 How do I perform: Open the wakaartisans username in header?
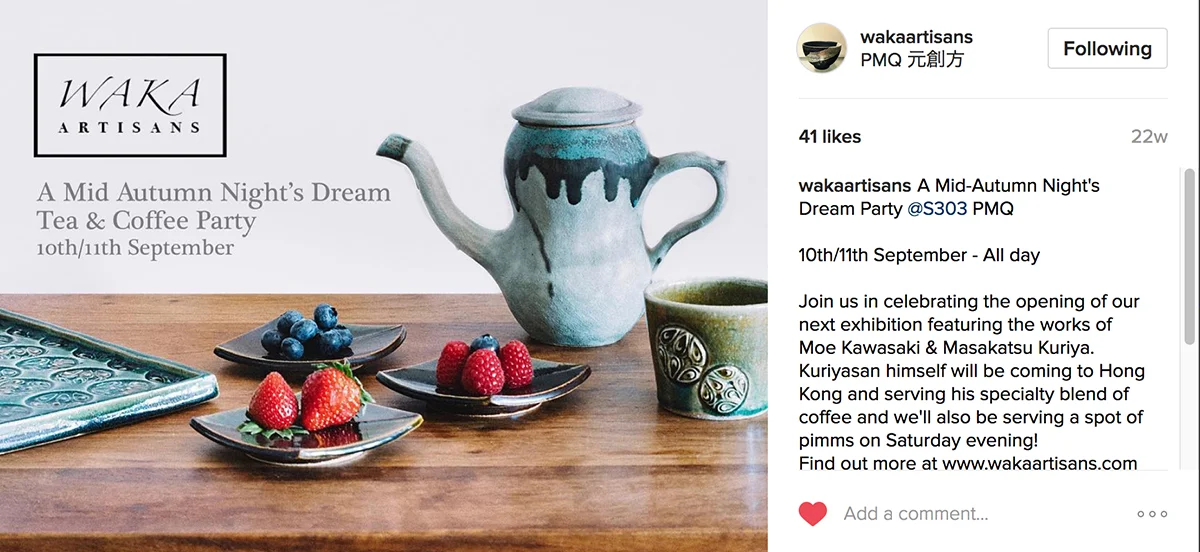[x=916, y=37]
